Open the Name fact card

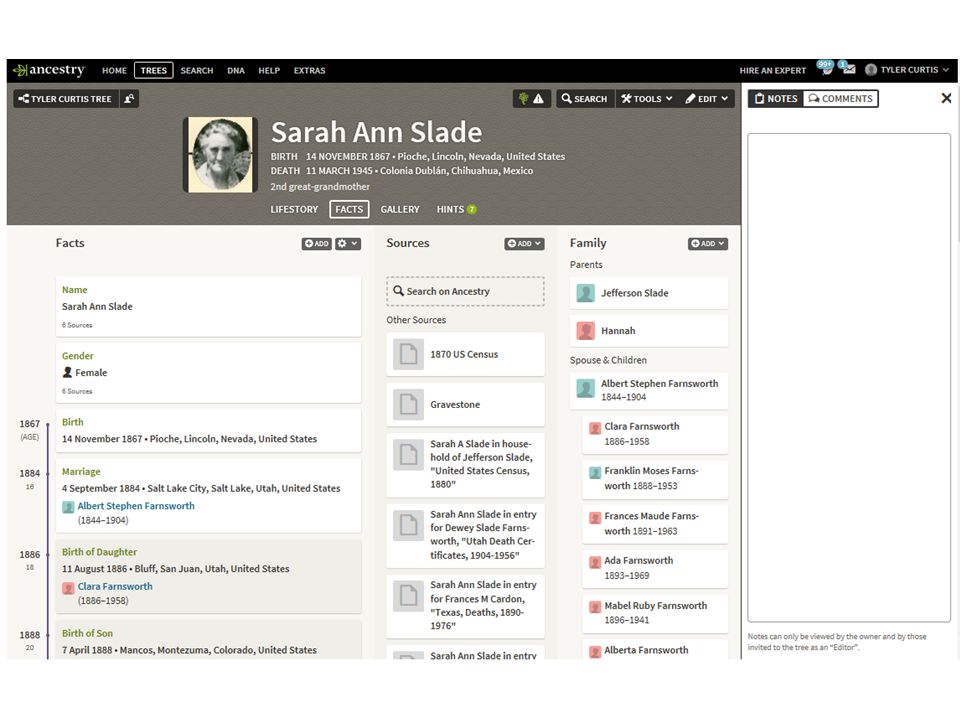tap(208, 307)
